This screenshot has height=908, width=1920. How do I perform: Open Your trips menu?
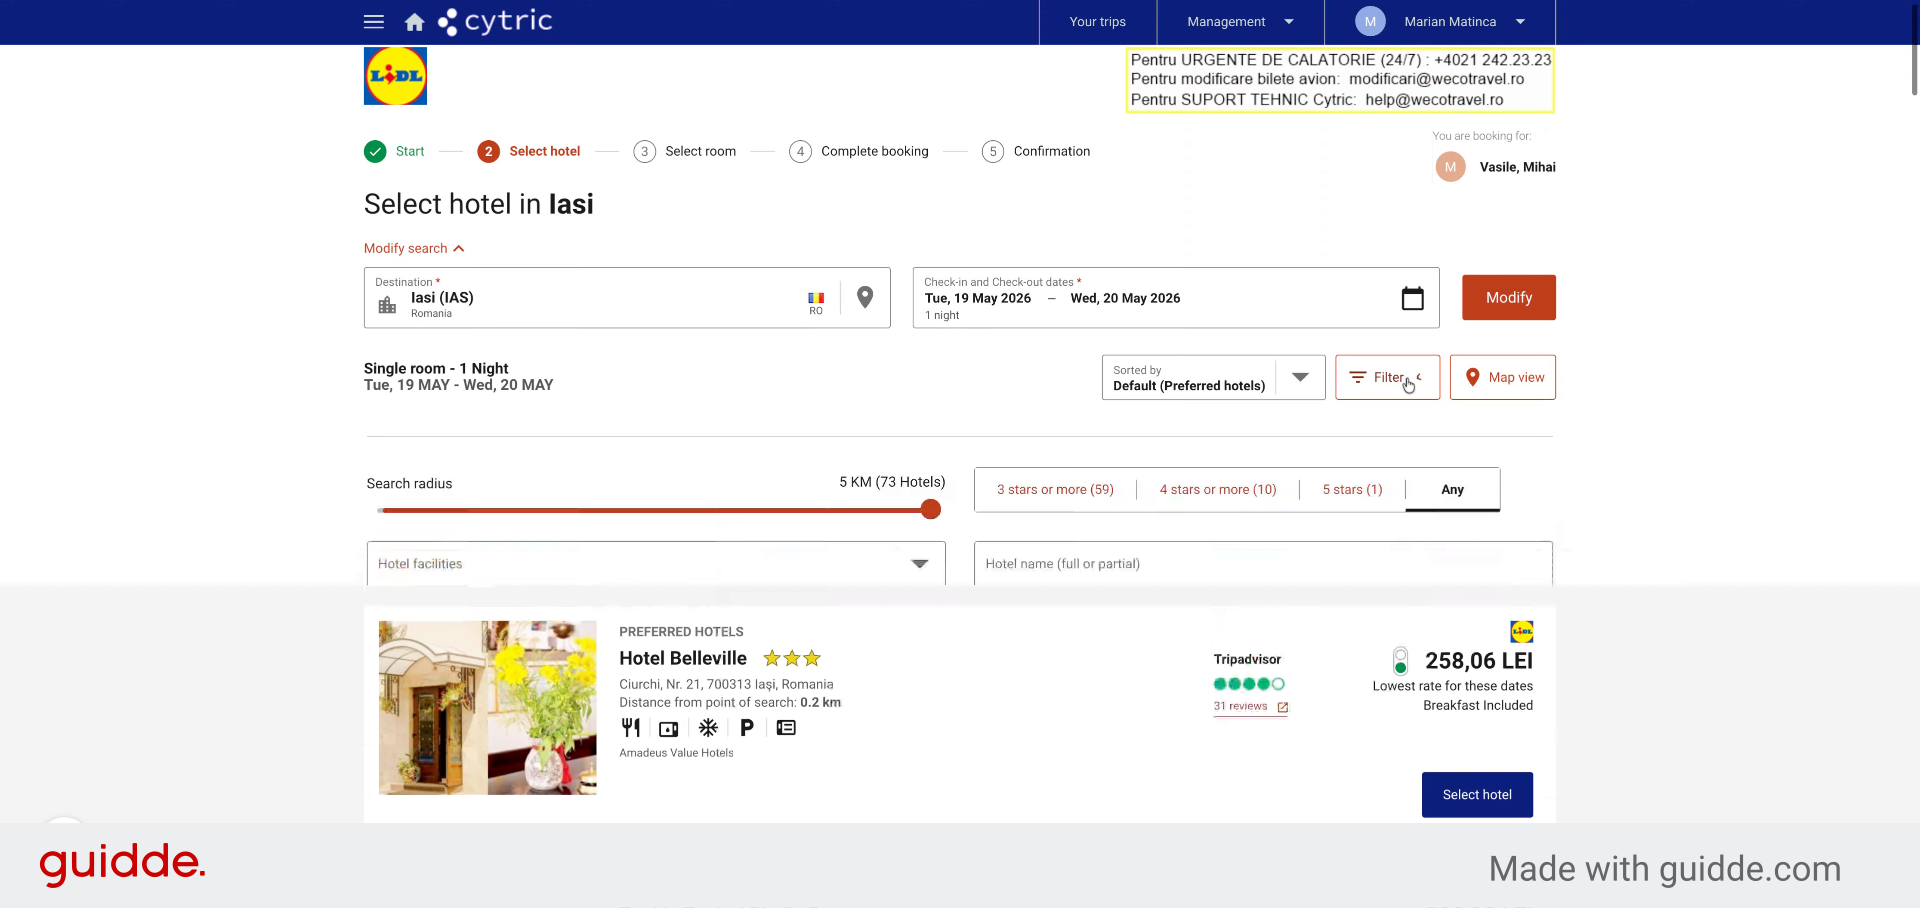click(x=1097, y=22)
